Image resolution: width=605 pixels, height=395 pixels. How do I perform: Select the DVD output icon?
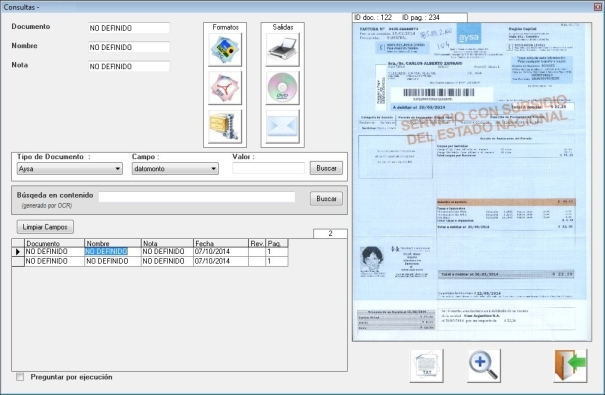pyautogui.click(x=282, y=88)
